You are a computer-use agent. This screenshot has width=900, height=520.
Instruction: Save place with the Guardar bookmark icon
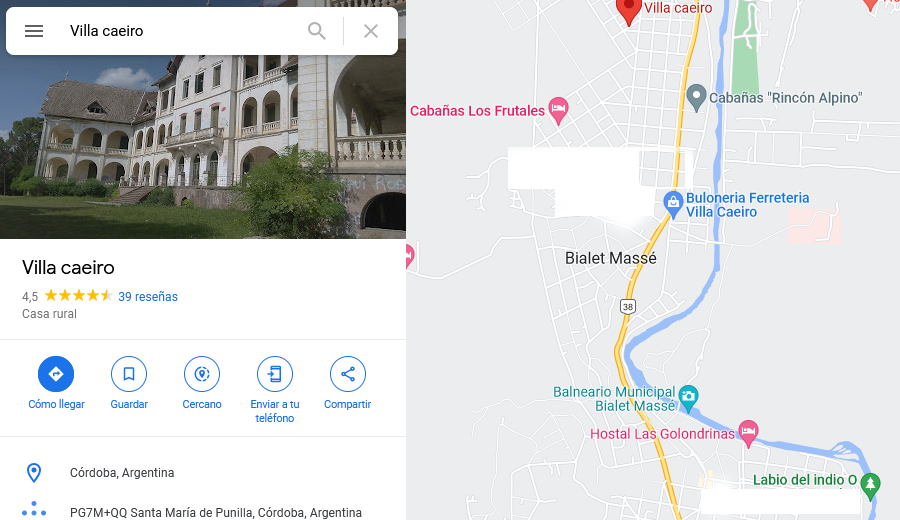coord(129,374)
